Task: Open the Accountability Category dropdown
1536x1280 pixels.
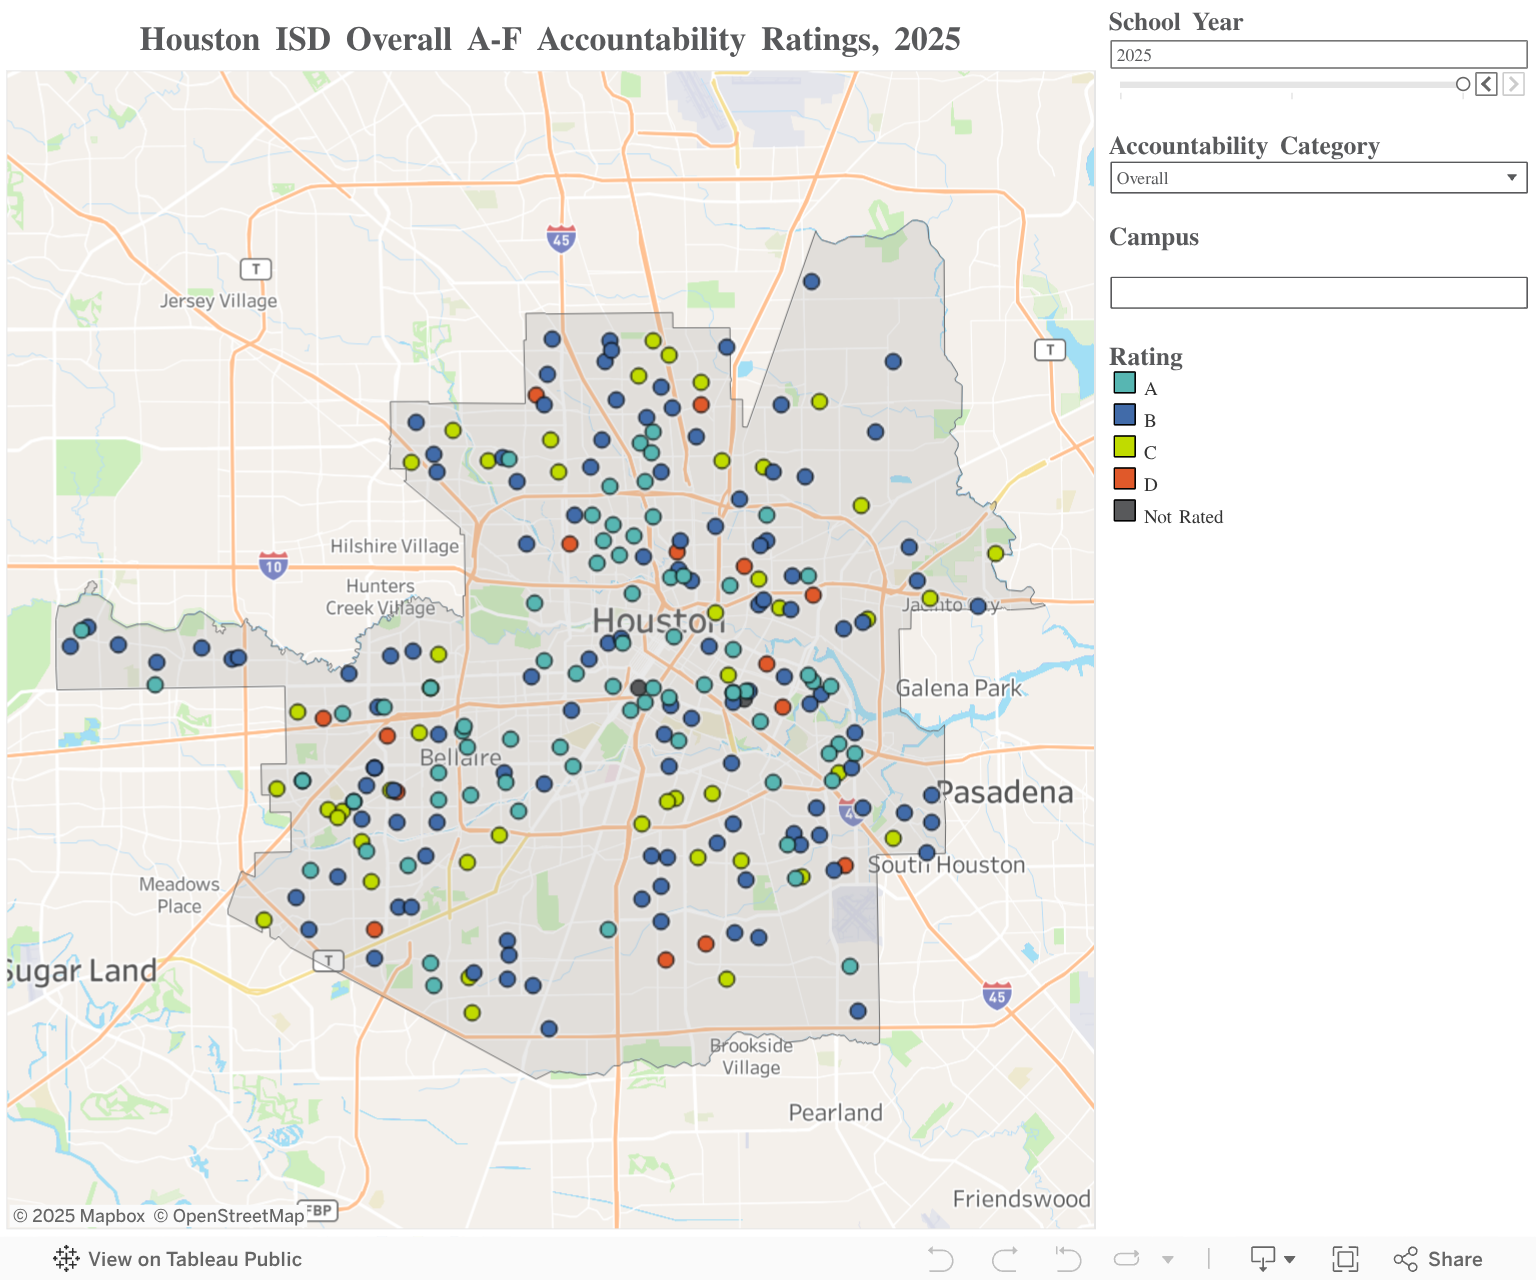Action: pyautogui.click(x=1318, y=178)
